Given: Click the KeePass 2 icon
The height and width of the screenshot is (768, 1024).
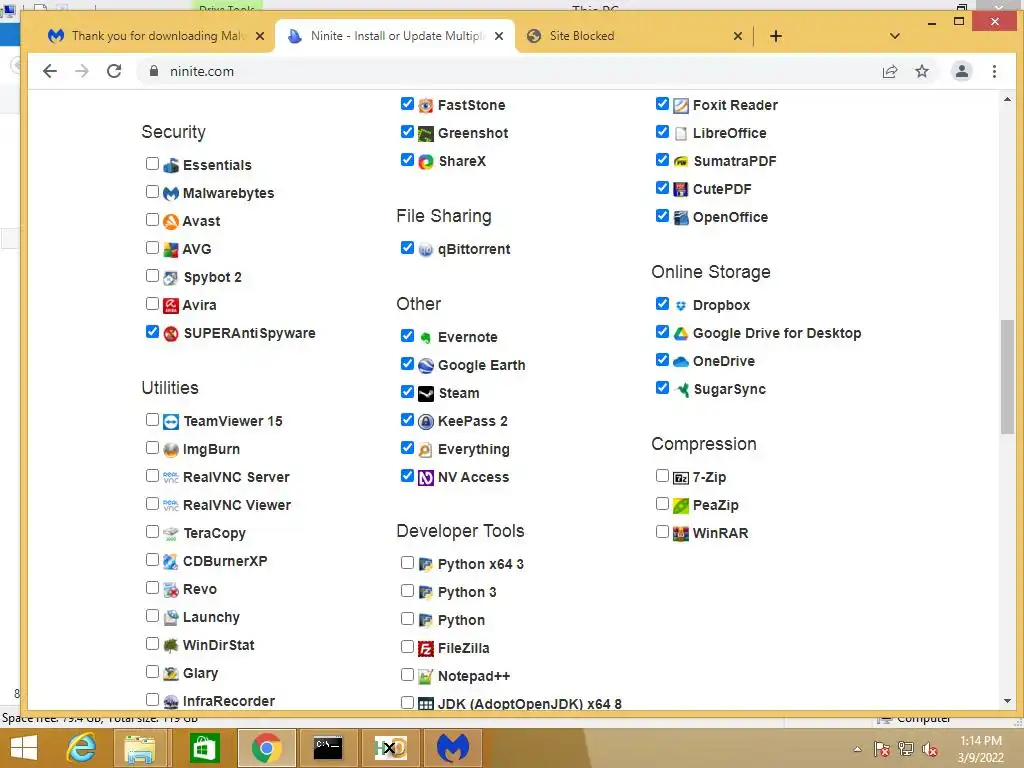Looking at the screenshot, I should click(426, 422).
